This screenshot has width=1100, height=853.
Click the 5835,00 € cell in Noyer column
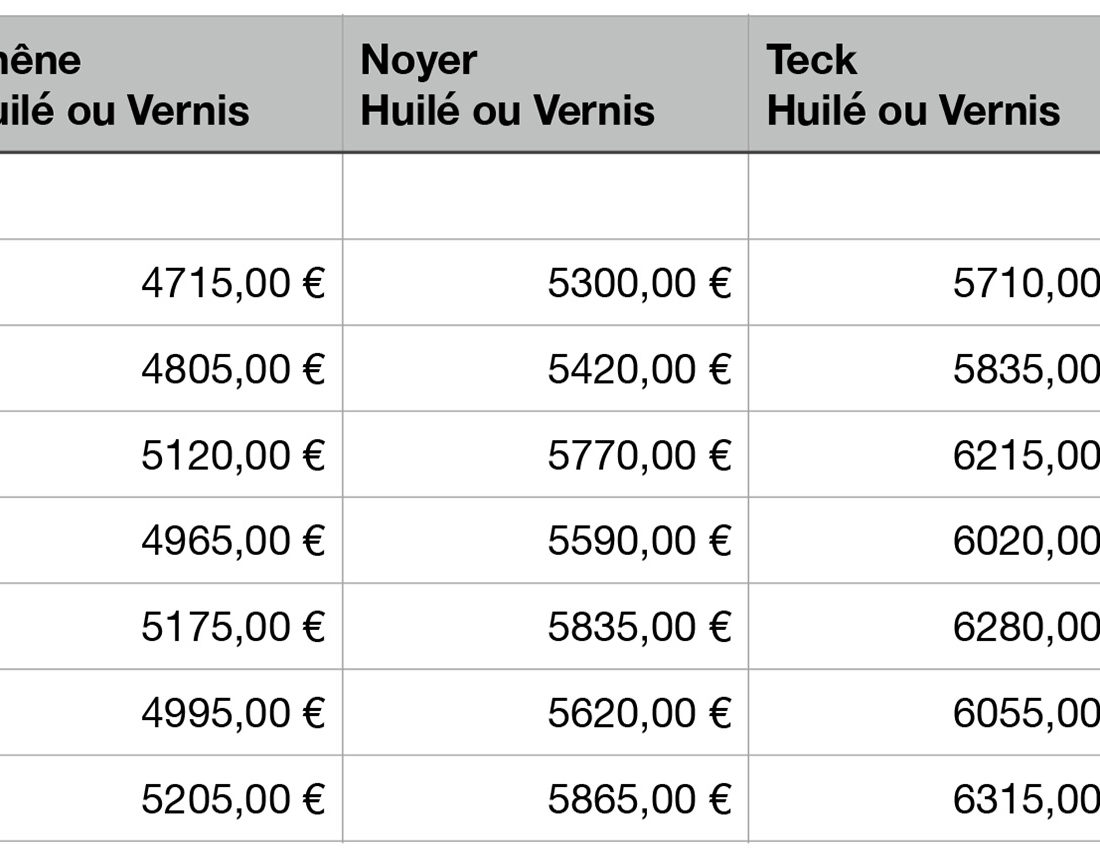click(x=639, y=627)
